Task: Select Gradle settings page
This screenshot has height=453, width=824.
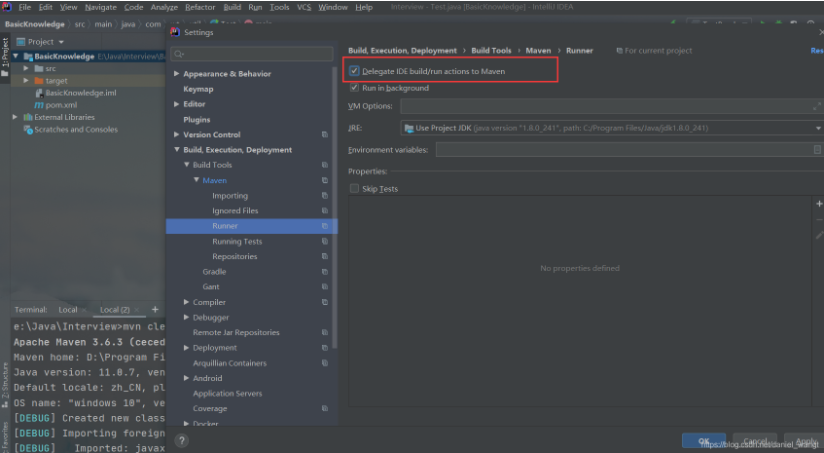Action: (x=214, y=272)
